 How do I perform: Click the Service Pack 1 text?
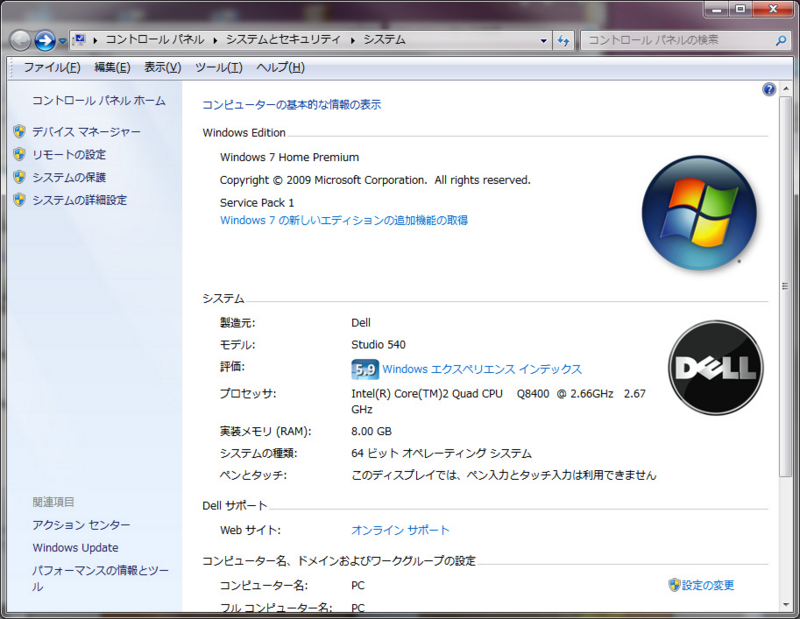[x=257, y=203]
